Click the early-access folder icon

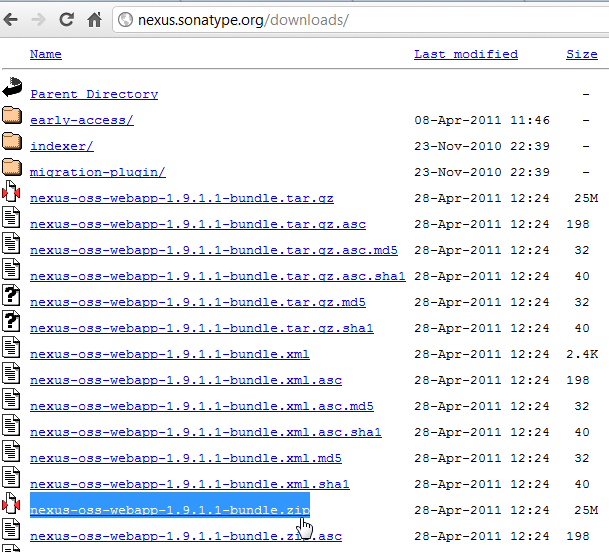point(12,115)
